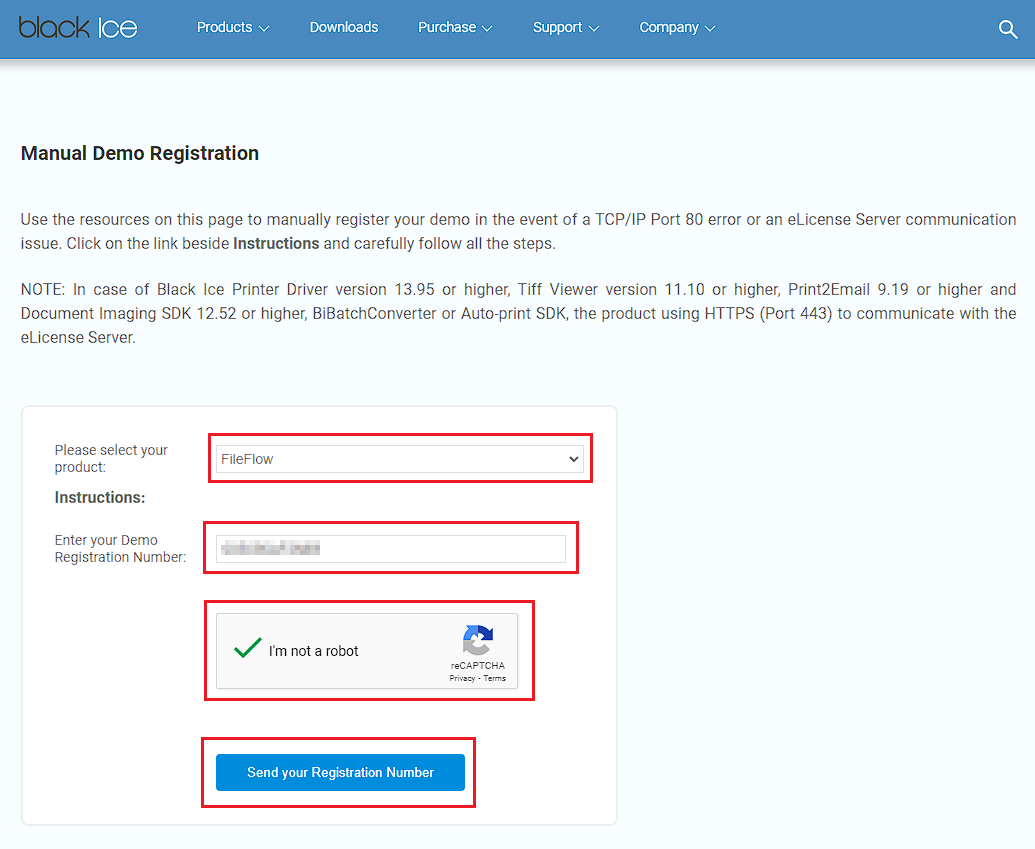The image size is (1035, 849).
Task: Open the reCAPTCHA Terms link
Action: [494, 678]
